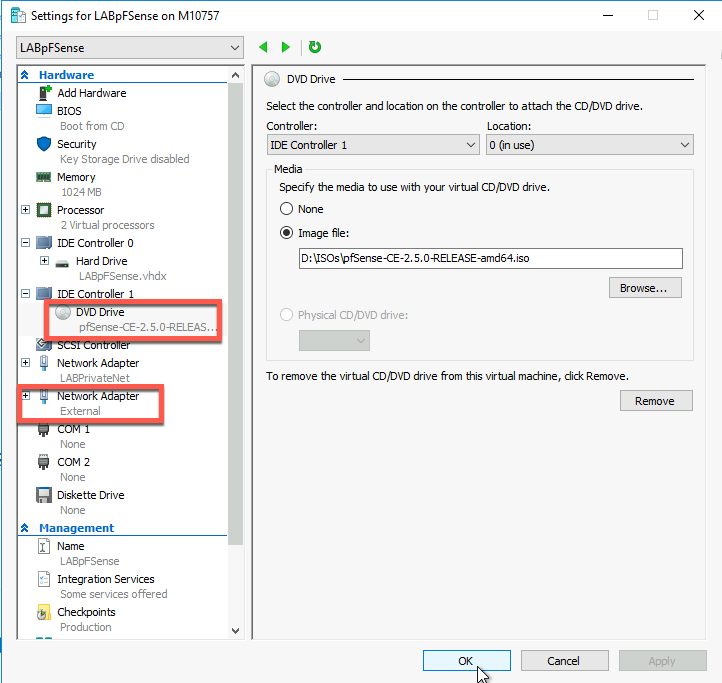Viewport: 722px width, 683px height.
Task: Expand the Processor tree node
Action: point(26,210)
